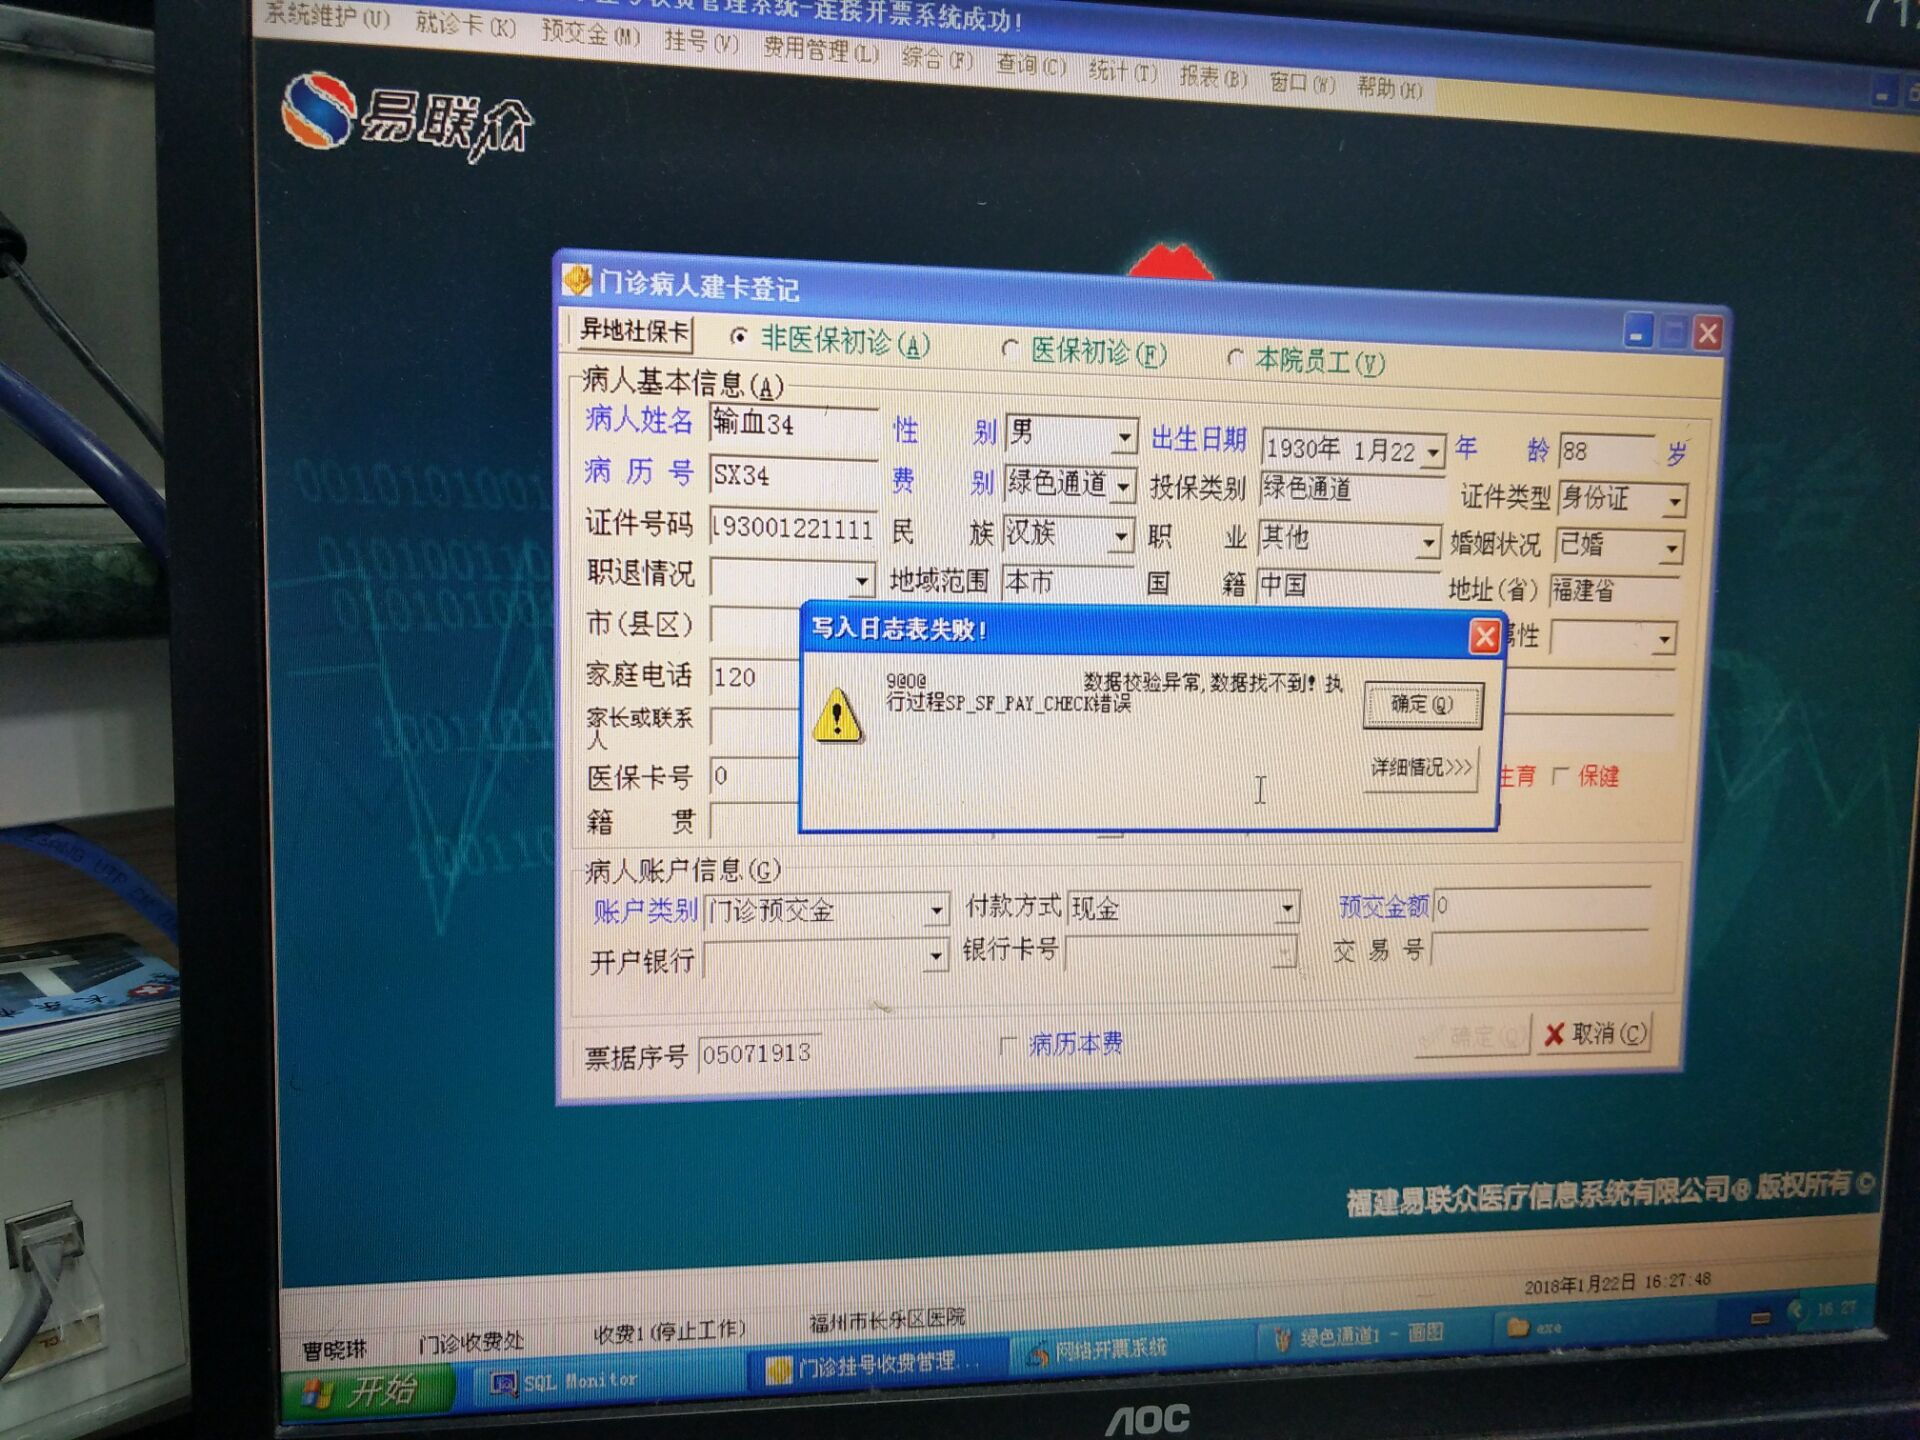
Task: Expand the 性别 dropdown
Action: [1124, 437]
